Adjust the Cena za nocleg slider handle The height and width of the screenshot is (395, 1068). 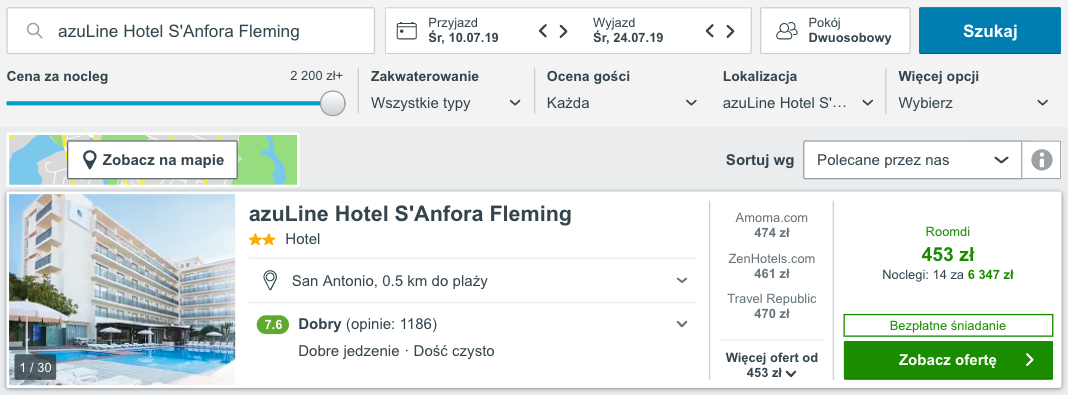pyautogui.click(x=332, y=104)
